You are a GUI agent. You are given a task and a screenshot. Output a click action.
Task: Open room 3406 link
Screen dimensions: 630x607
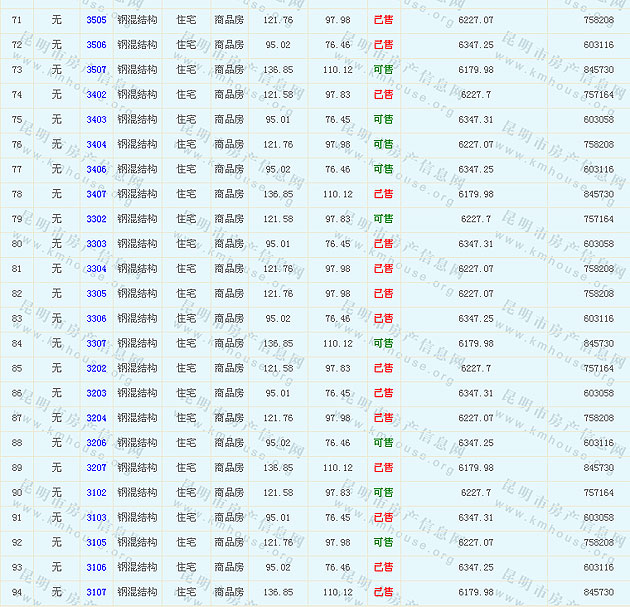[96, 170]
